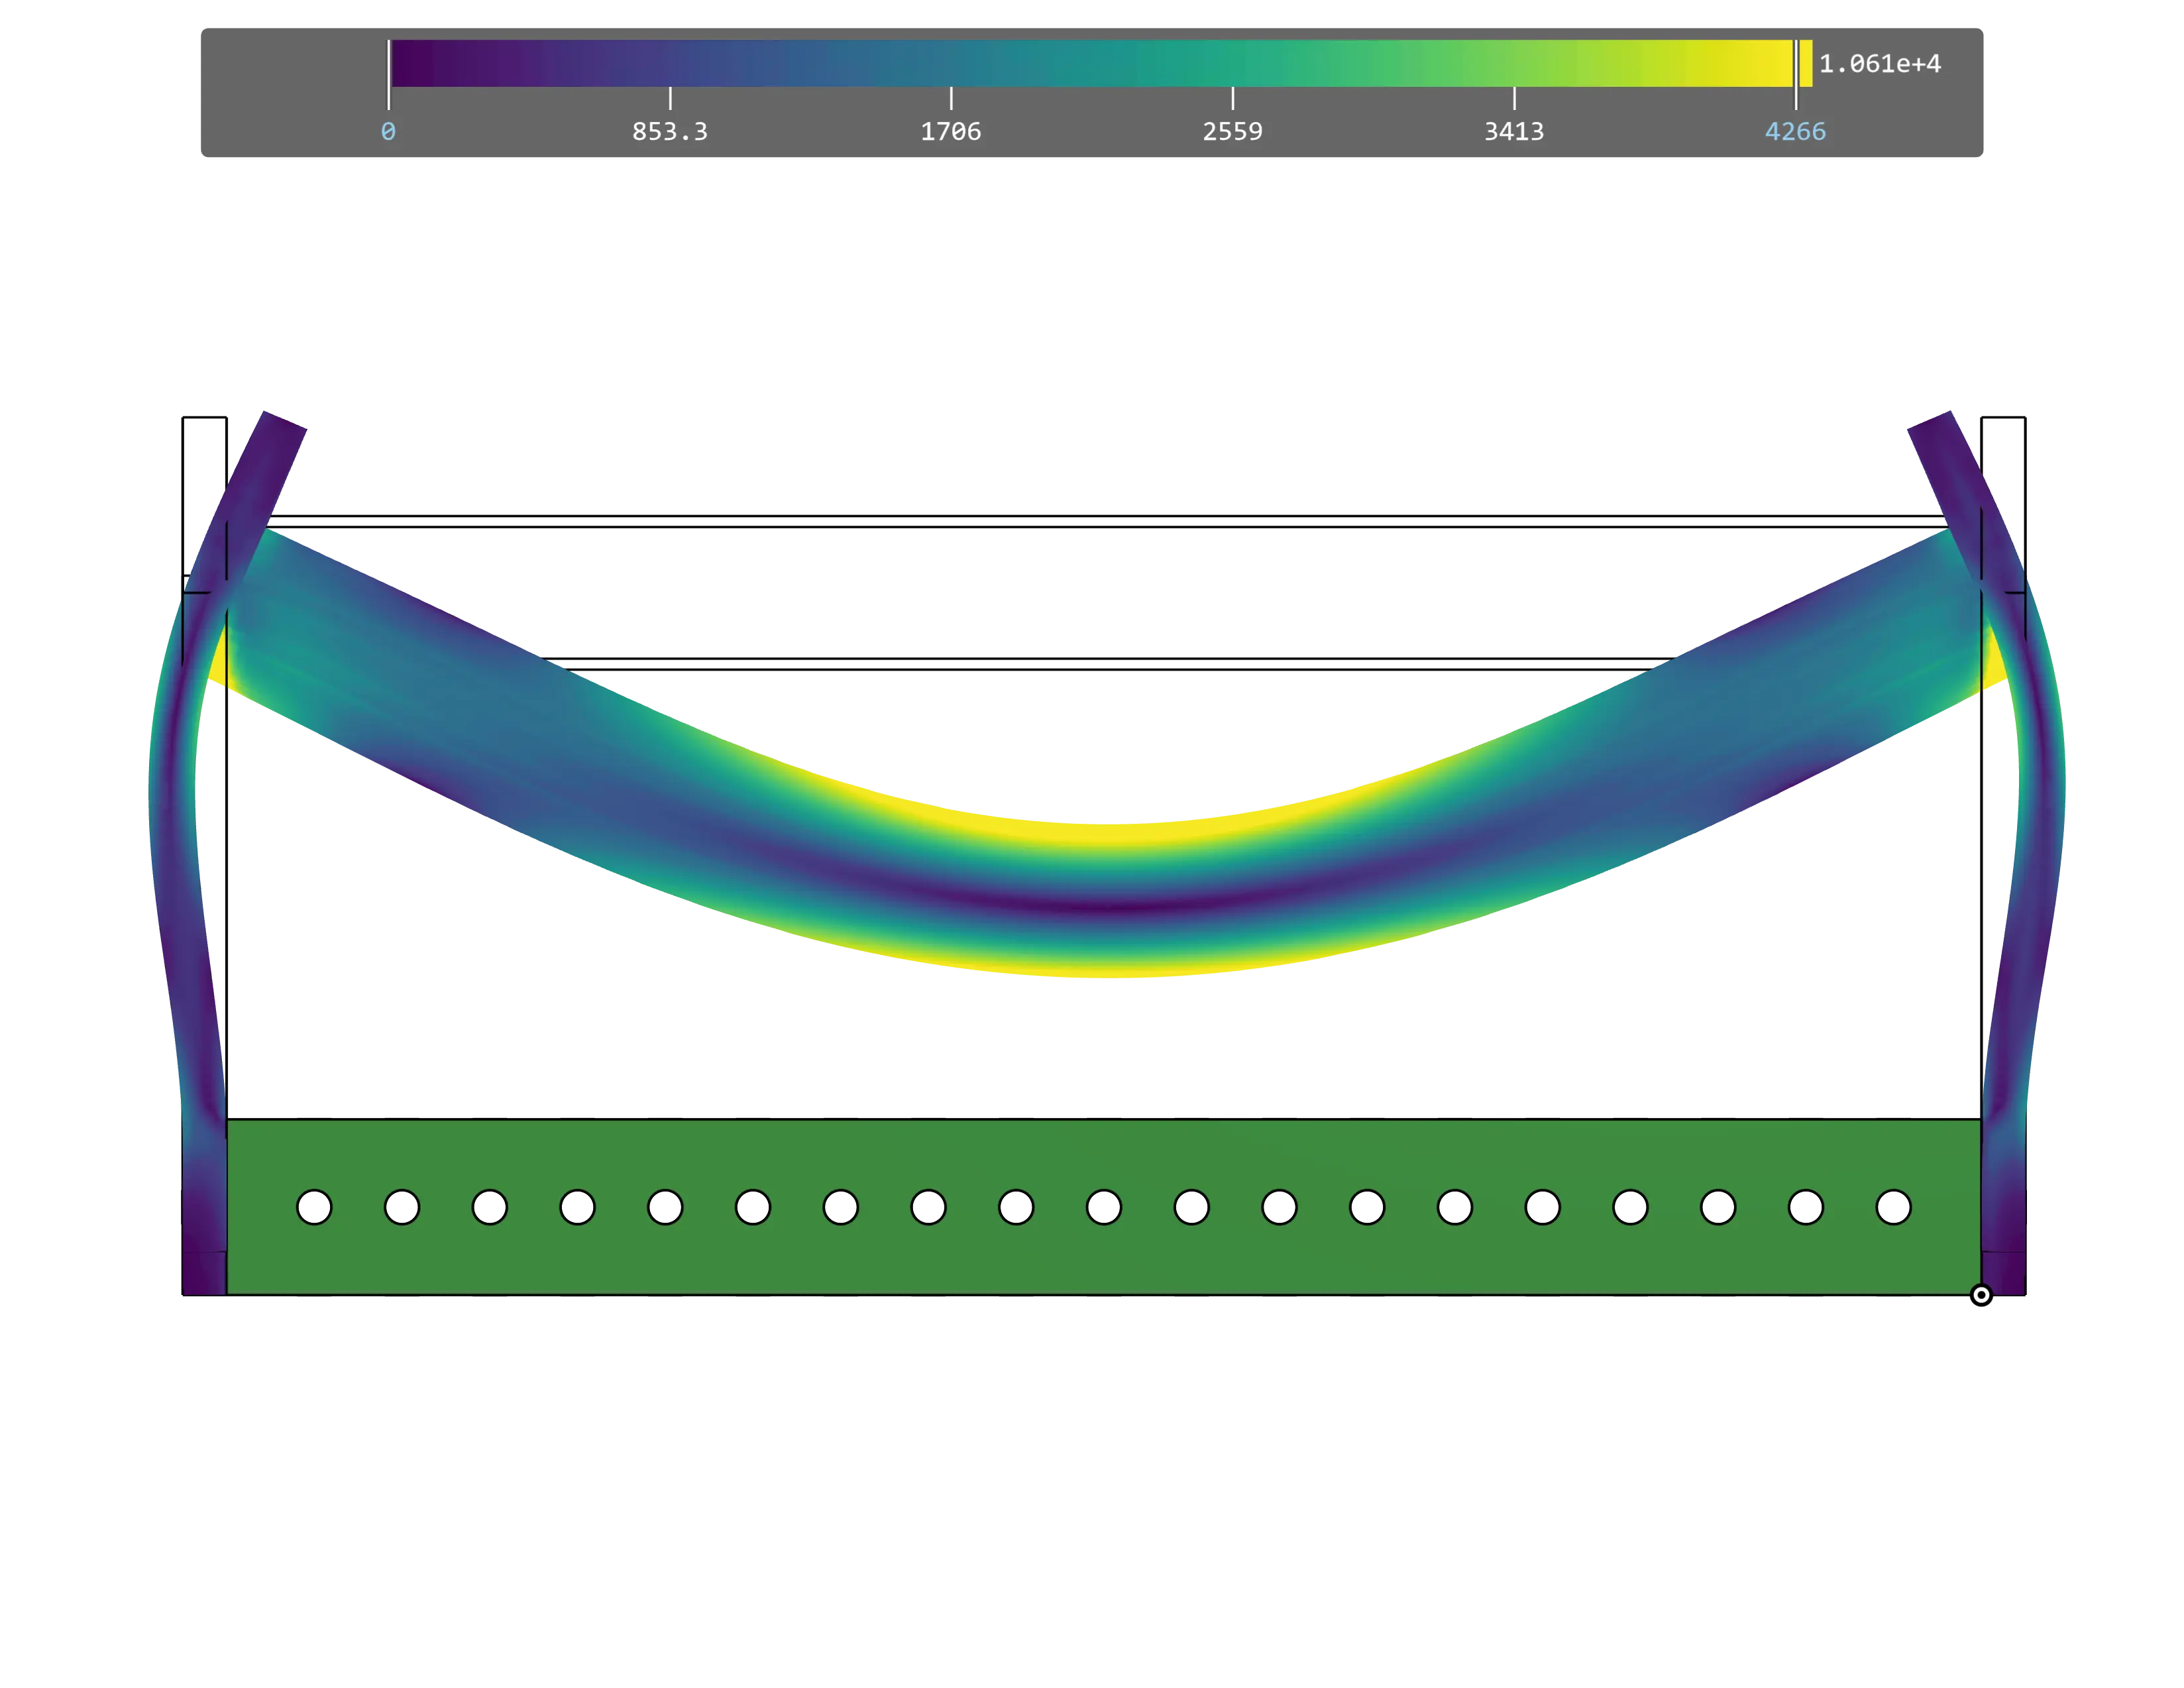Click the colorbar maximum value label 4266

click(1795, 132)
